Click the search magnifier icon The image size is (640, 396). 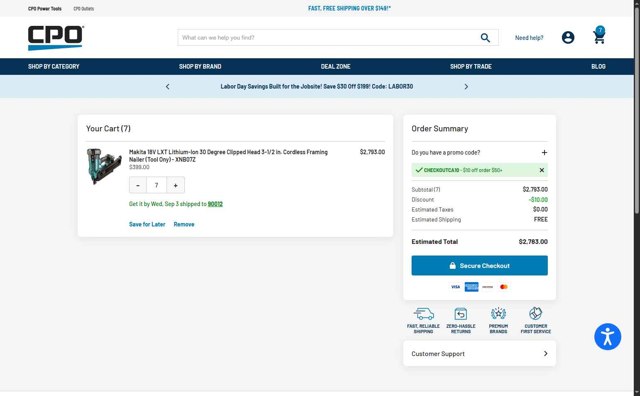click(485, 38)
